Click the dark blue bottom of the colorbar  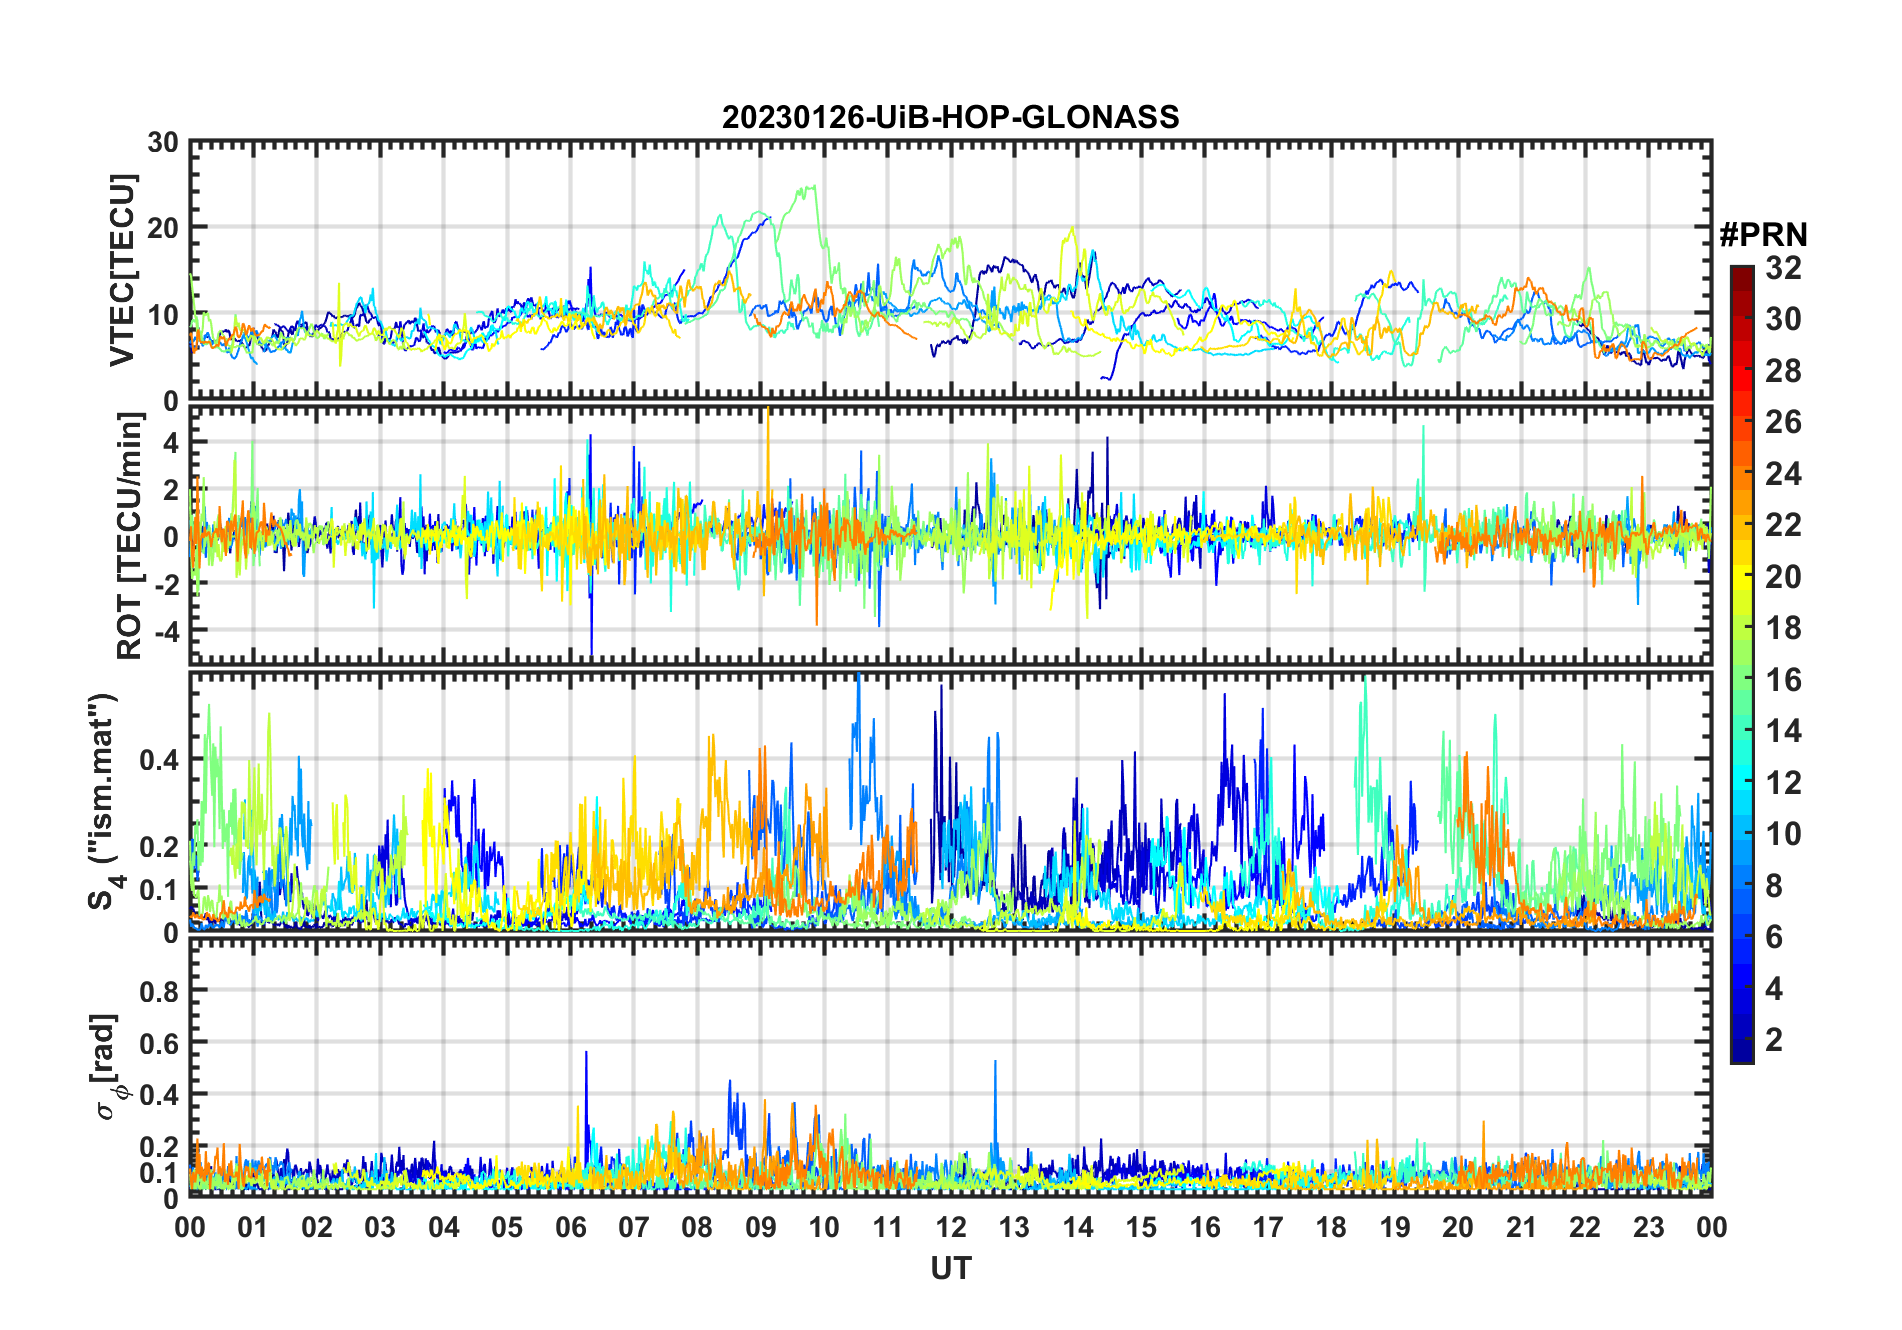[1741, 1053]
